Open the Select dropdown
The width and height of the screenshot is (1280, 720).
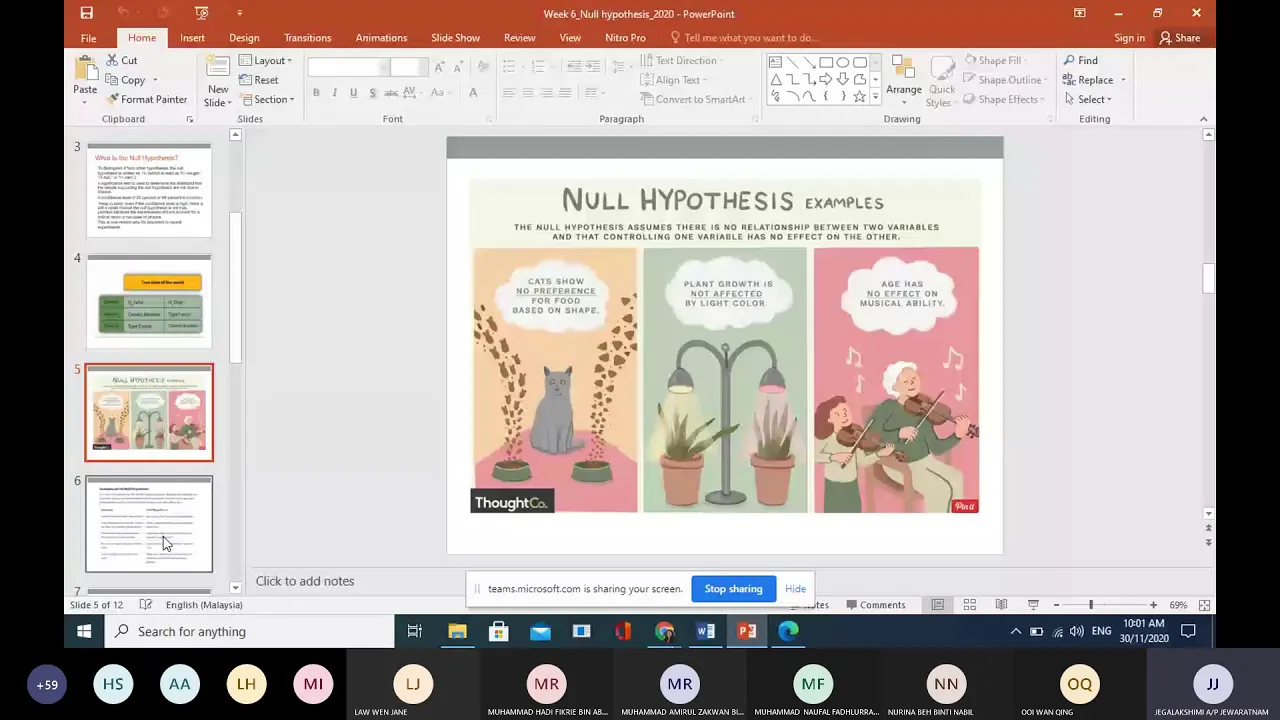[1088, 99]
